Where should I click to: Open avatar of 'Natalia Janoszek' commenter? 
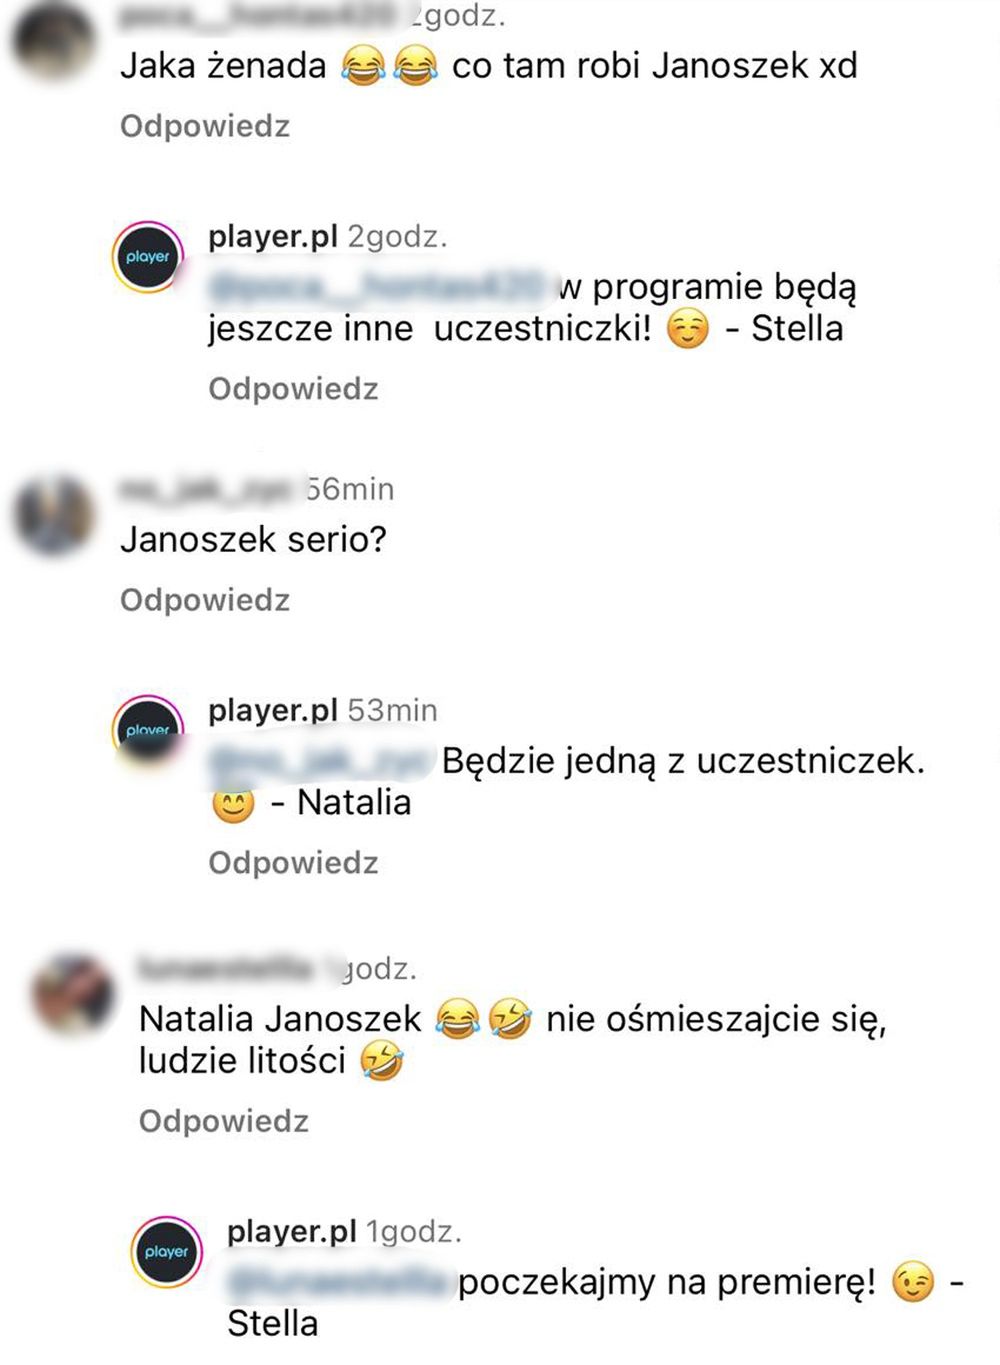click(x=72, y=993)
